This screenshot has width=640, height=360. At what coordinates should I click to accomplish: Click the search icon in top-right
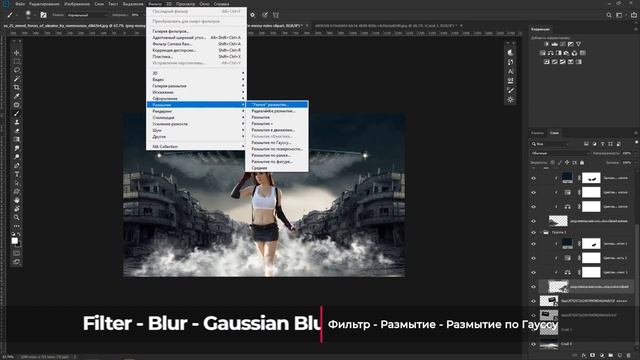(x=609, y=15)
